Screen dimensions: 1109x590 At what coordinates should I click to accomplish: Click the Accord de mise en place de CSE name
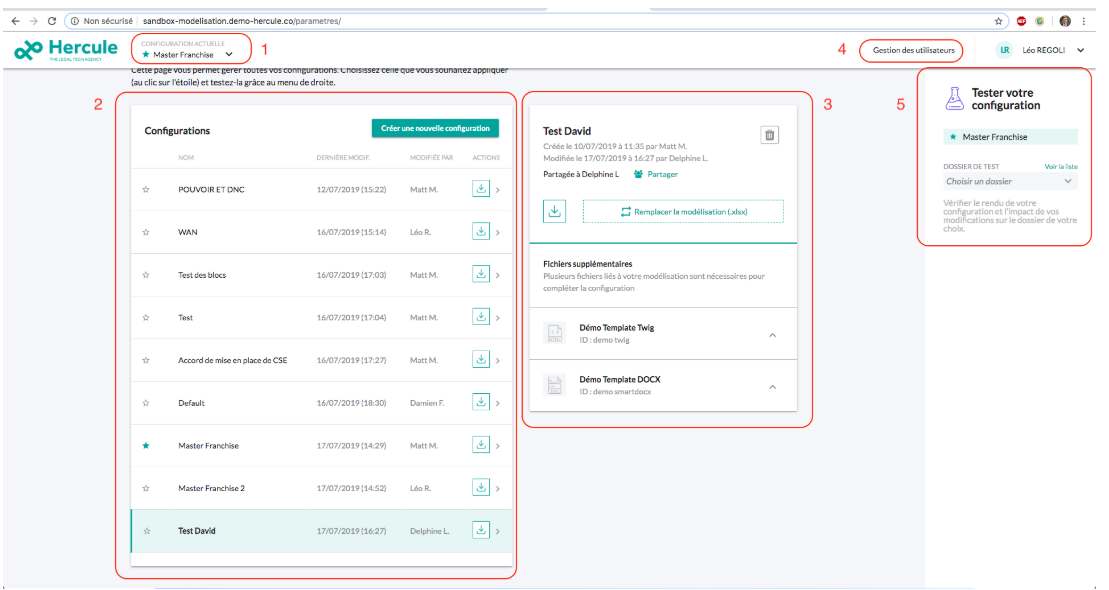[233, 360]
